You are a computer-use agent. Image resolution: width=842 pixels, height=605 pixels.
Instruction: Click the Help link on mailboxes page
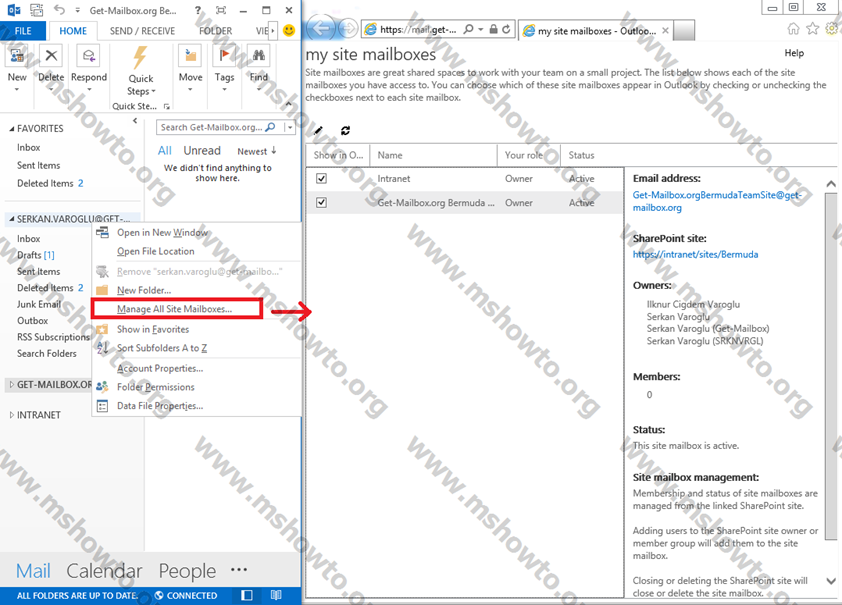(794, 53)
